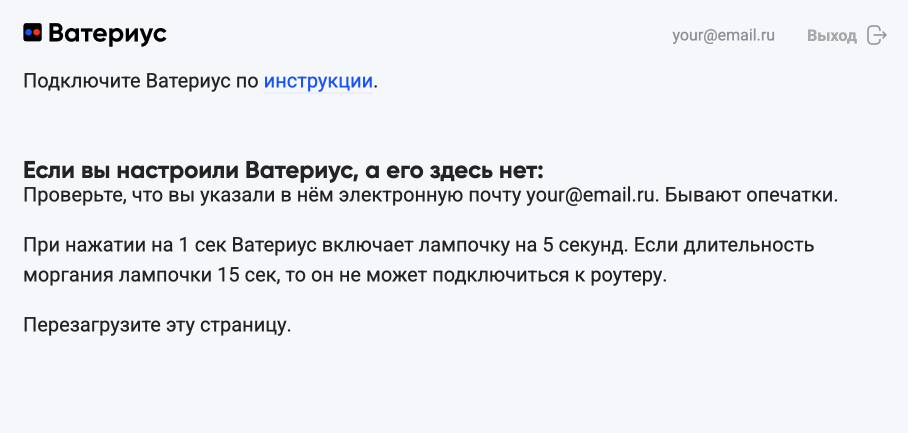Click your@email.ru inside the paragraph
The image size is (908, 433).
592,195
